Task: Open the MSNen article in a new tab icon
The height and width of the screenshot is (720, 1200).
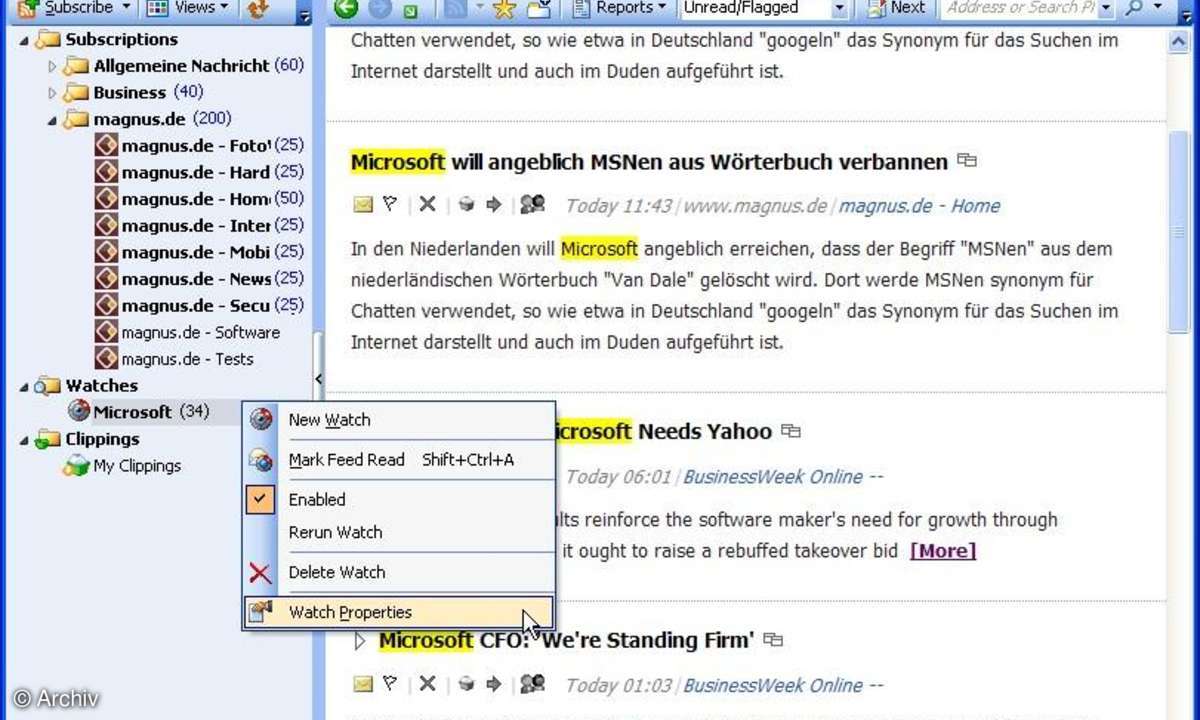Action: click(x=966, y=160)
